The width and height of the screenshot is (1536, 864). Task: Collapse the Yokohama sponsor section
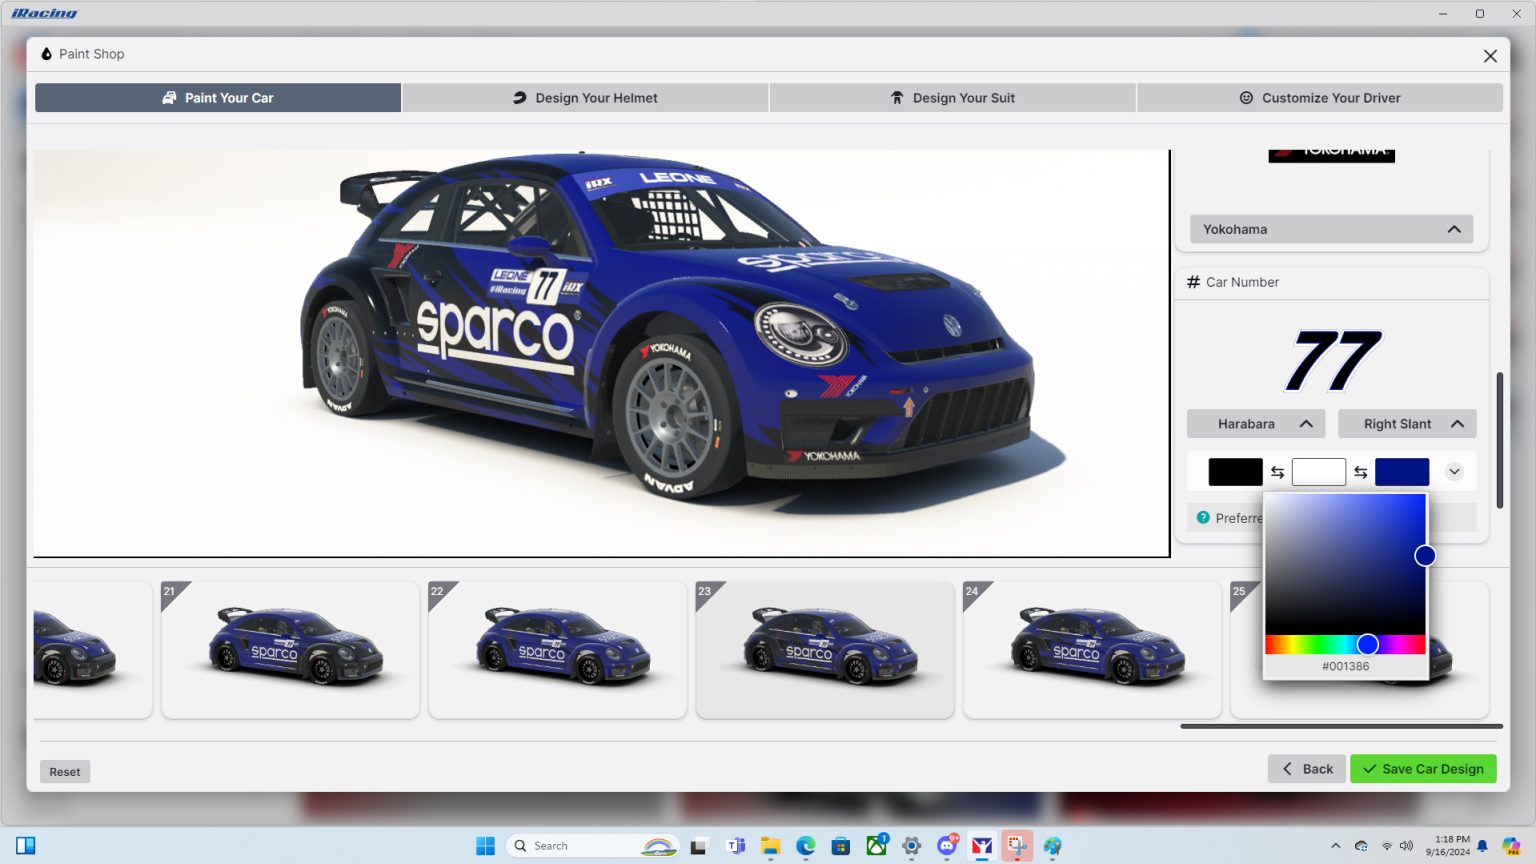click(x=1453, y=229)
